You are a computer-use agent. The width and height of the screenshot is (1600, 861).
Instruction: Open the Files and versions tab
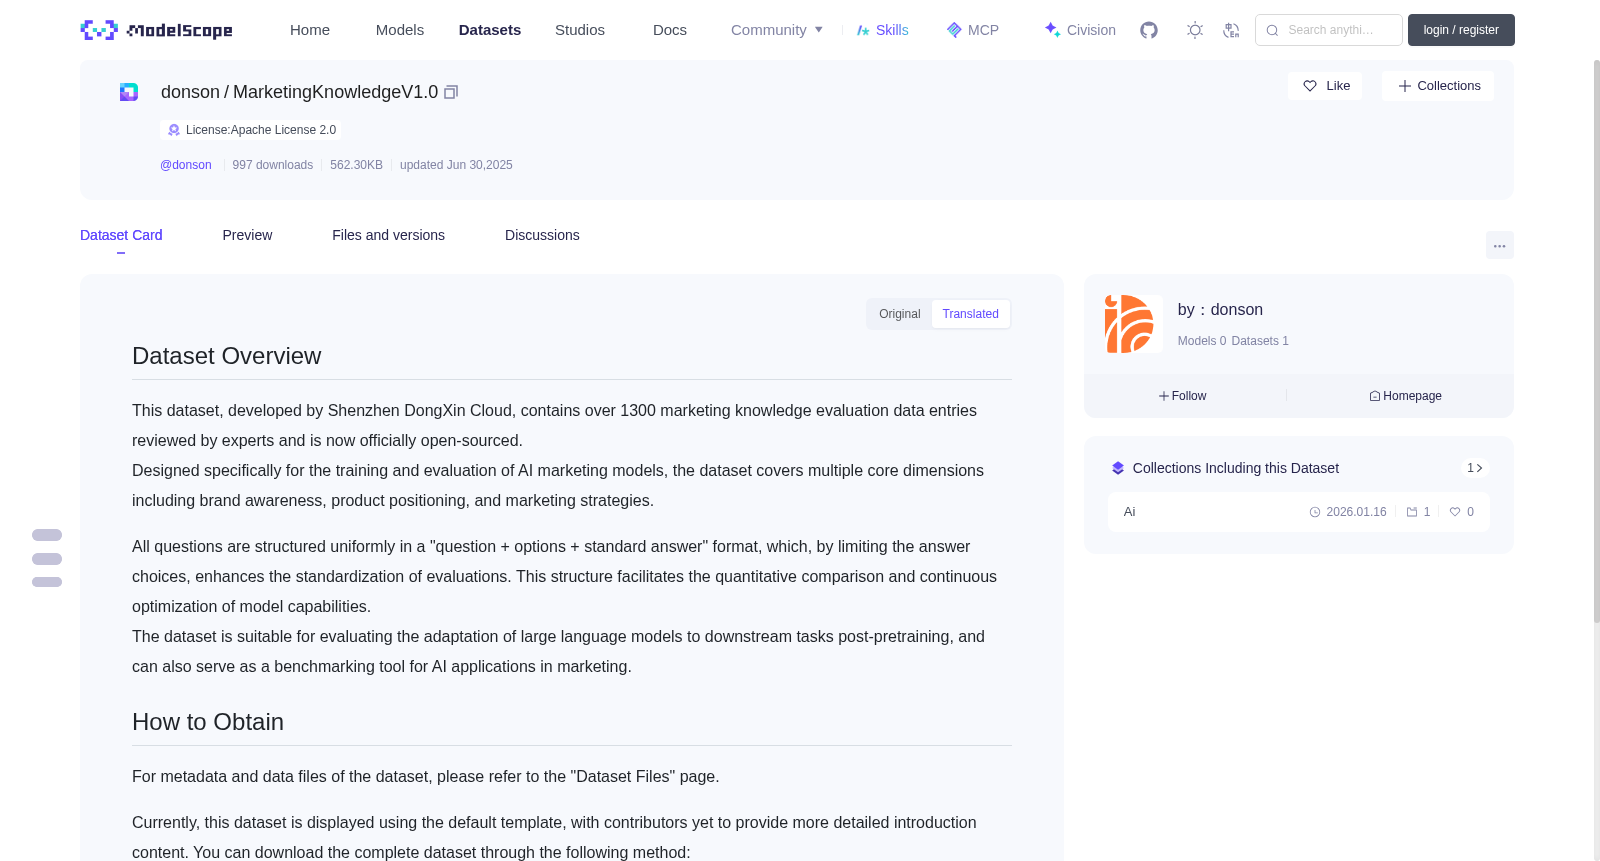pyautogui.click(x=389, y=235)
